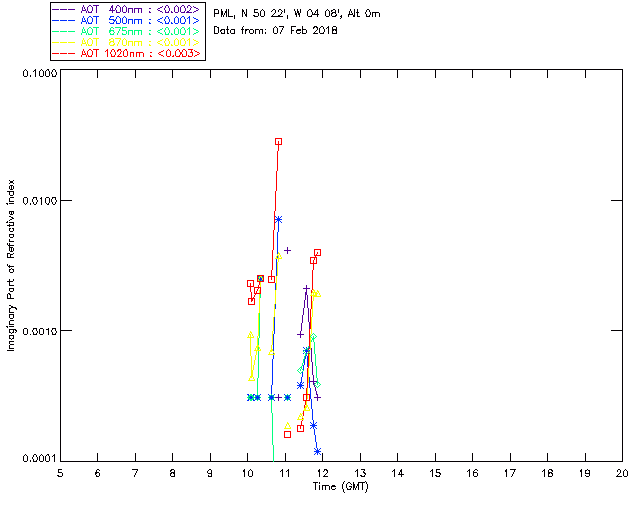640x512 pixels.
Task: Click the AOT 870nm legend entry
Action: pos(128,42)
